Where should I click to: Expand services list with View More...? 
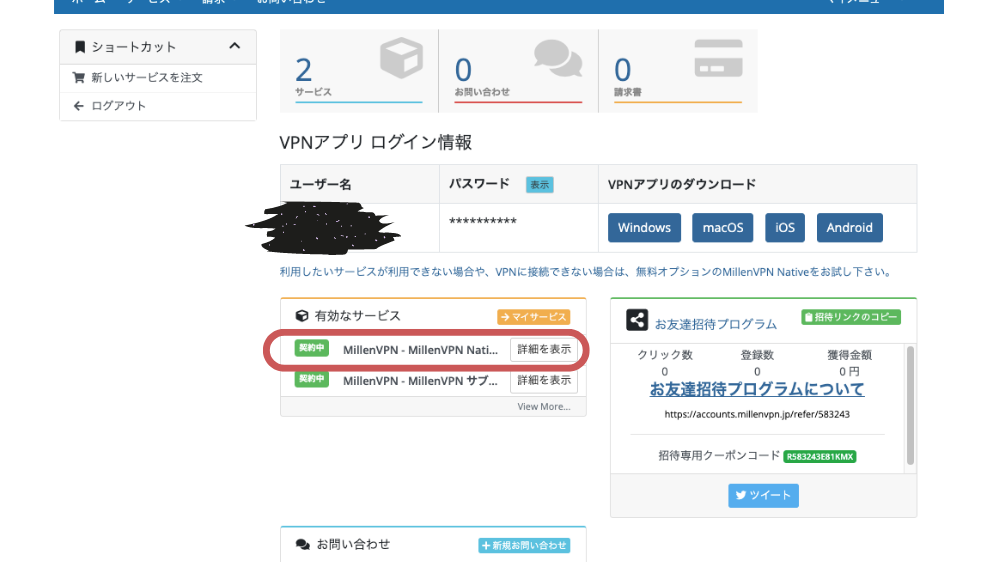click(543, 407)
